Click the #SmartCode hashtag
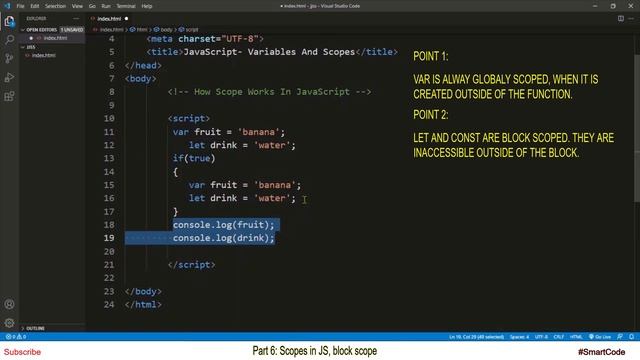 coord(602,352)
